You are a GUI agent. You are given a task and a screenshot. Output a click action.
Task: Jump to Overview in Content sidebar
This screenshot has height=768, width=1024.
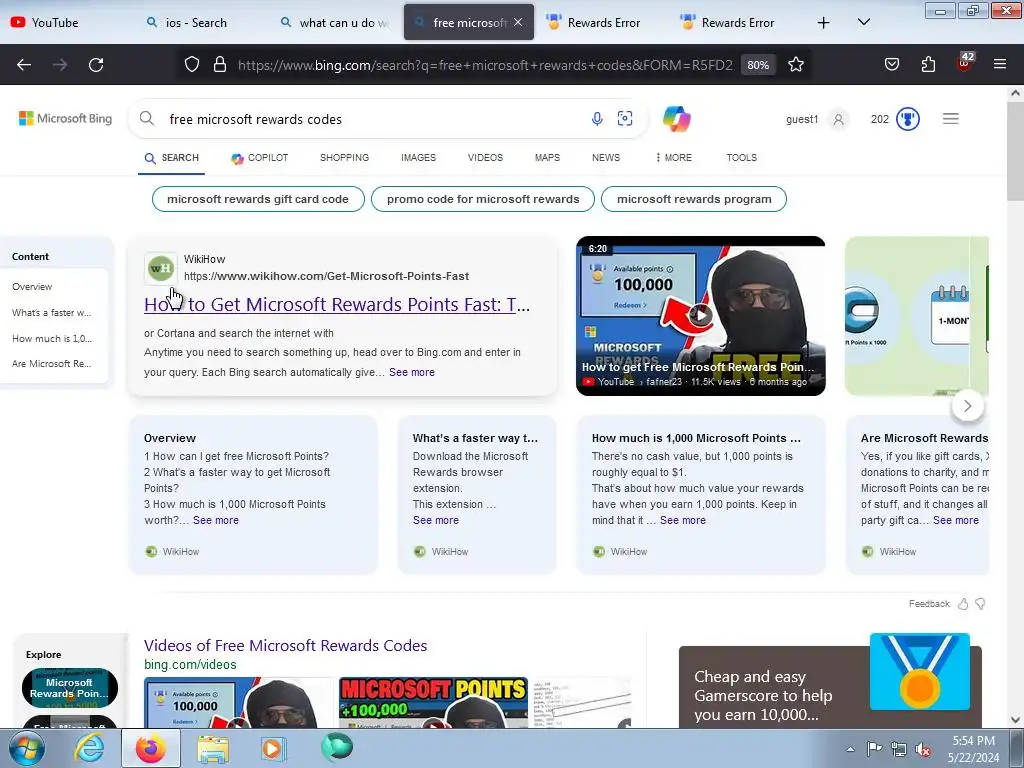click(x=32, y=287)
